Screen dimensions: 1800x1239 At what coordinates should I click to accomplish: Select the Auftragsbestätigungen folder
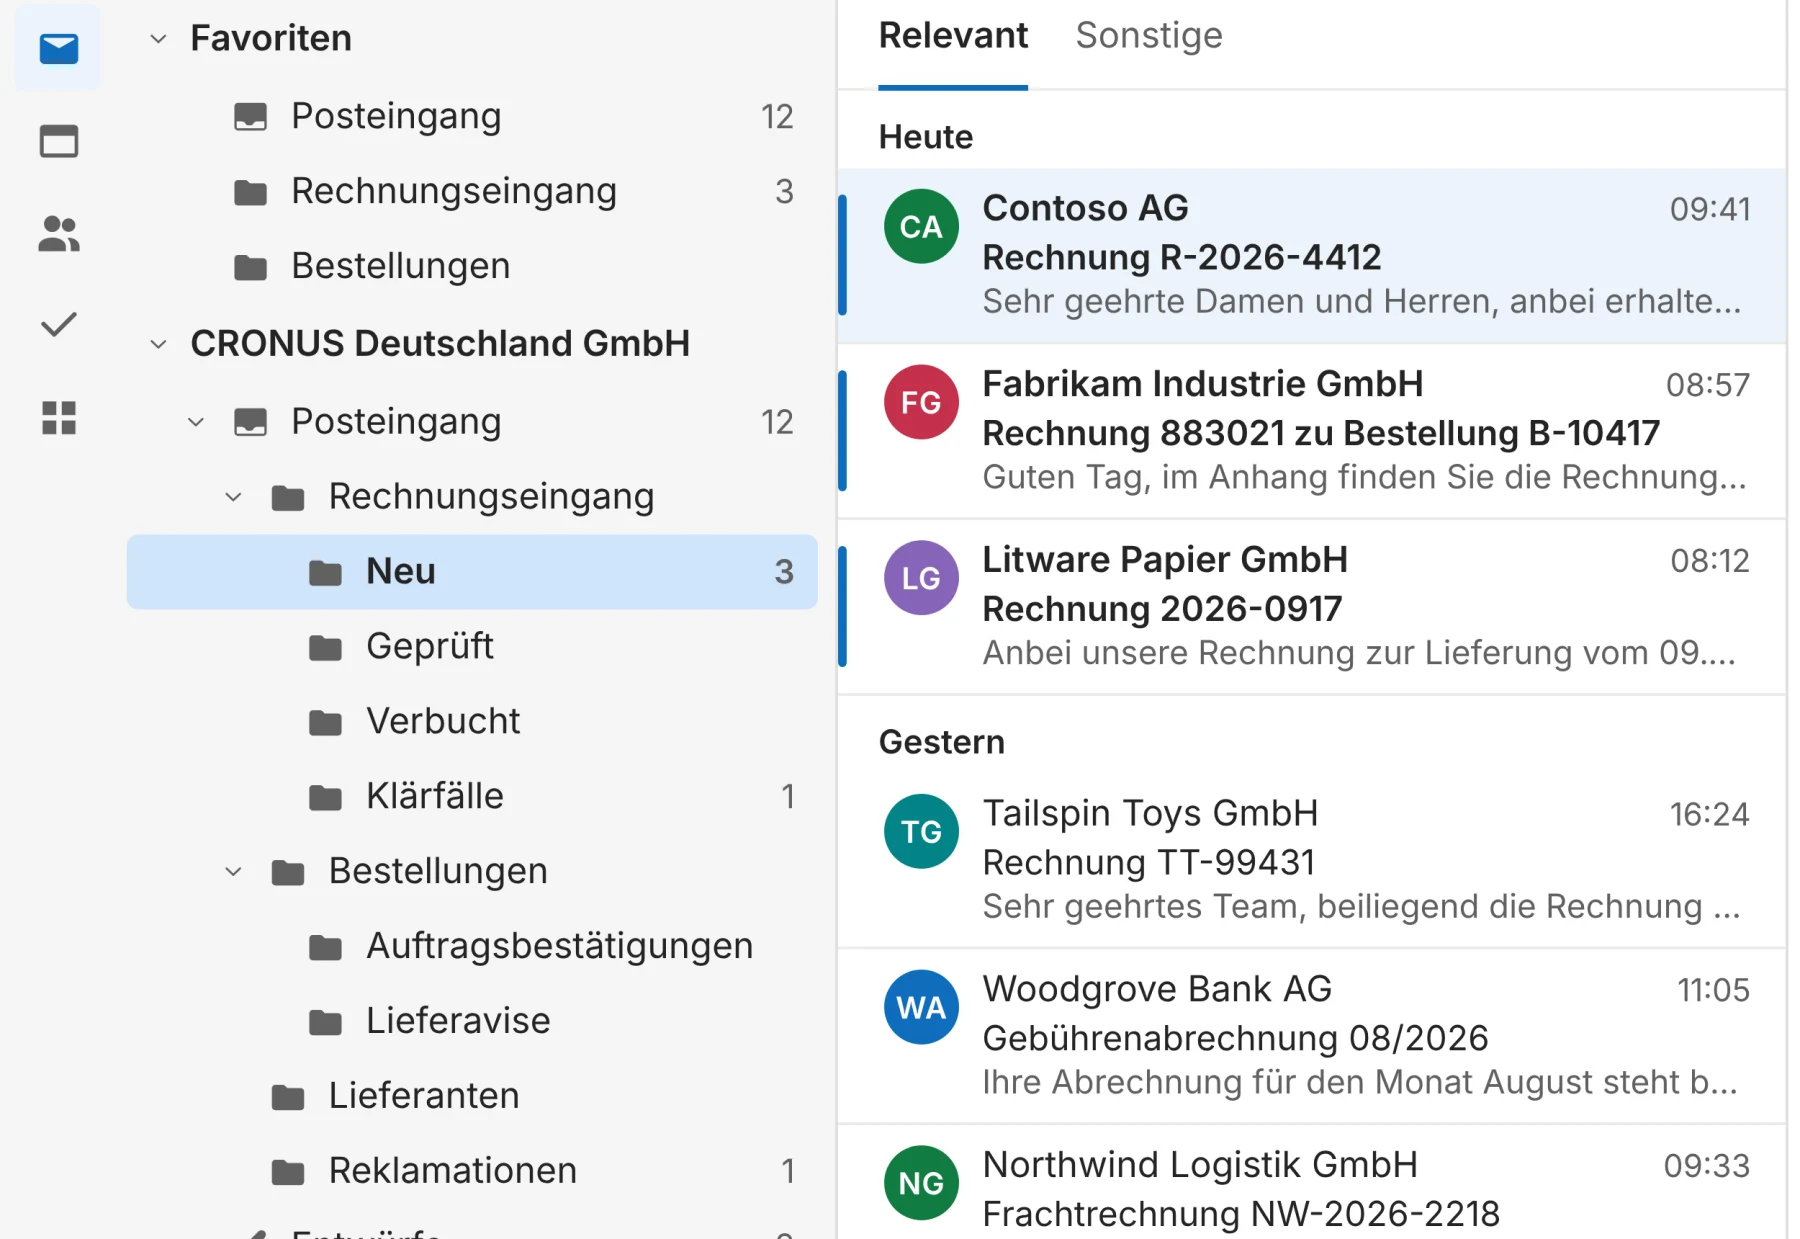coord(472,947)
